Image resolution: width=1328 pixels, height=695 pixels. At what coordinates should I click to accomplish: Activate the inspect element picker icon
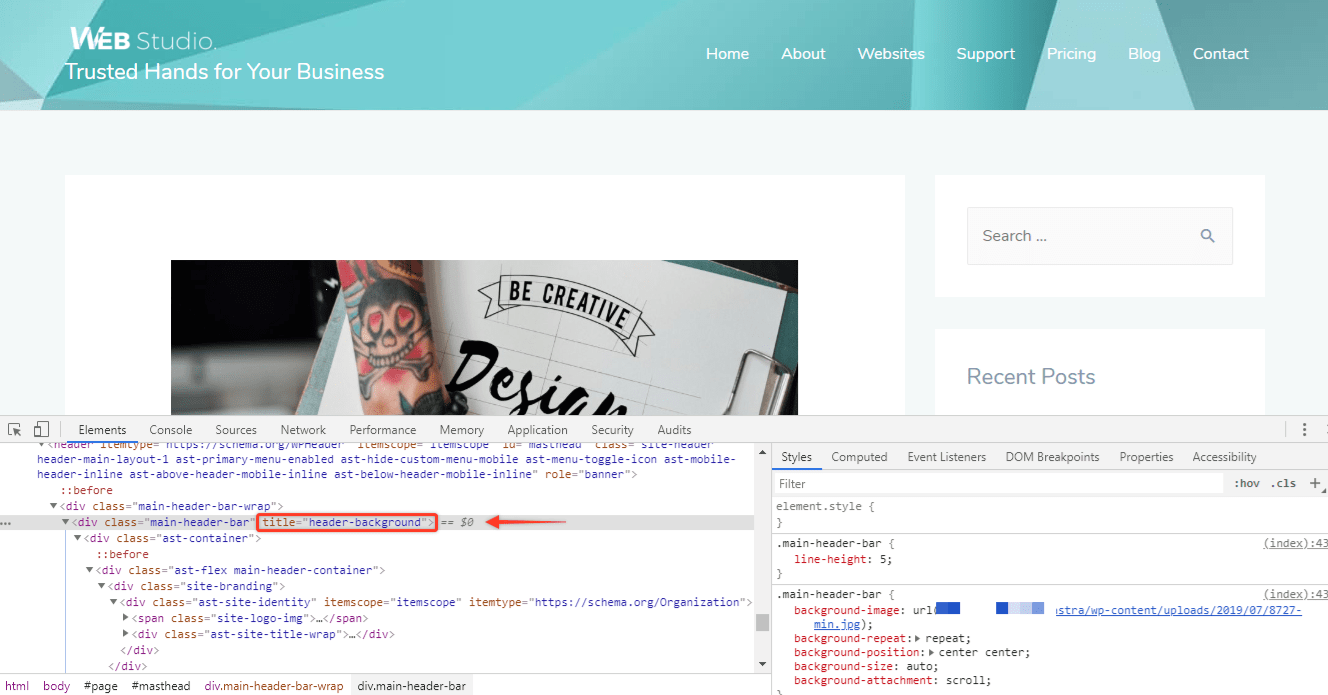pyautogui.click(x=15, y=429)
